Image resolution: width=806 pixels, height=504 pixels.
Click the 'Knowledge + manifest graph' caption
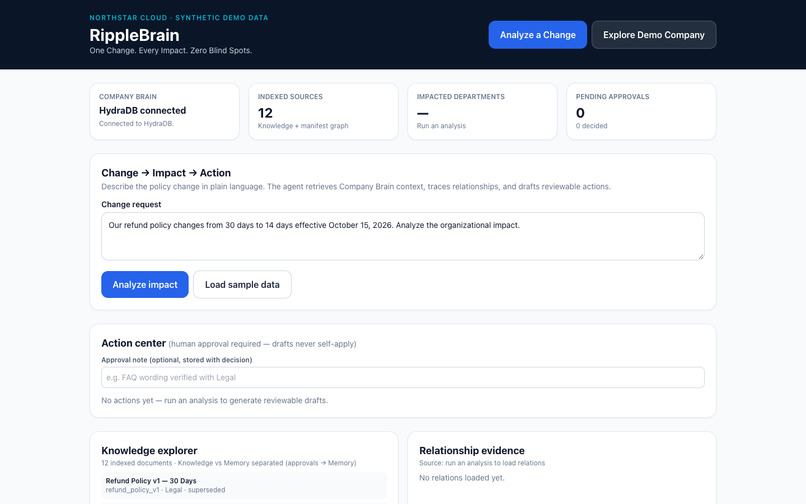coord(303,125)
